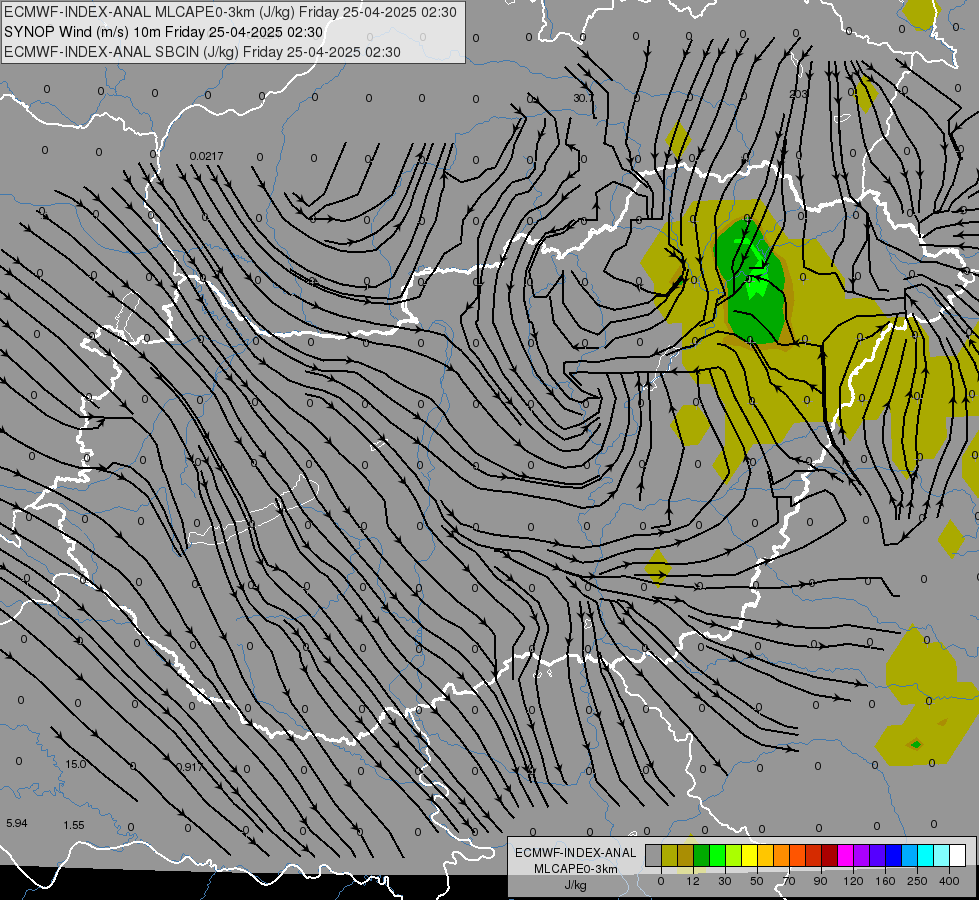Click the legend tick label 50

coord(757,881)
